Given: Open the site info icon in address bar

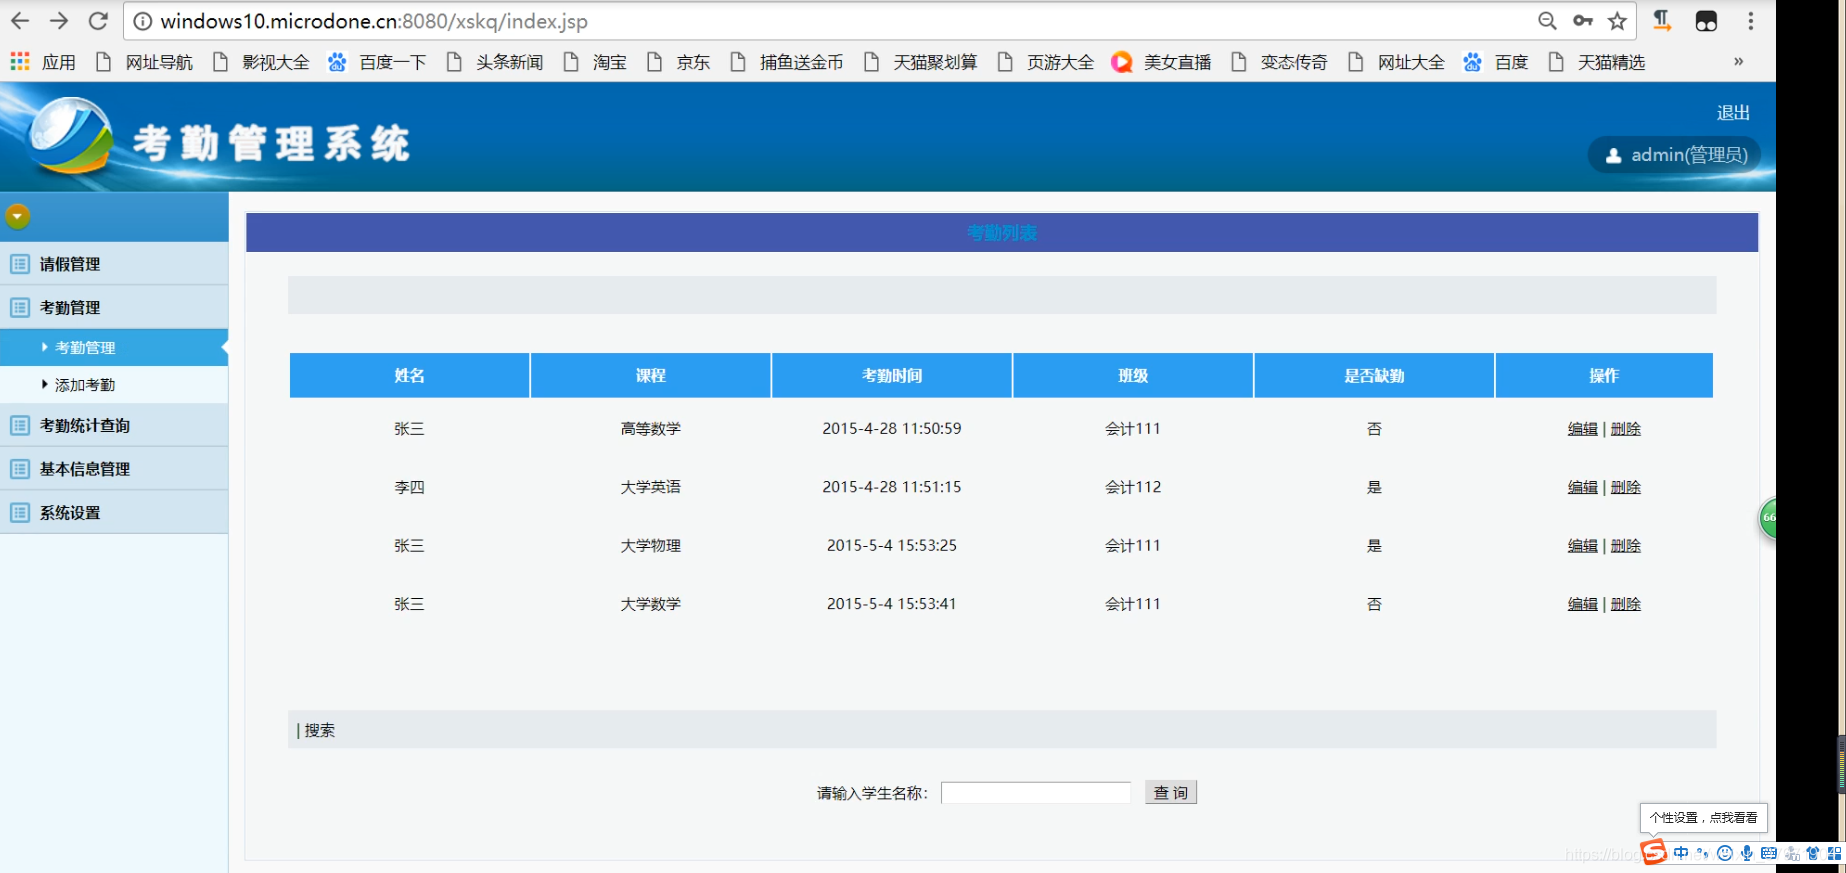Looking at the screenshot, I should point(143,21).
